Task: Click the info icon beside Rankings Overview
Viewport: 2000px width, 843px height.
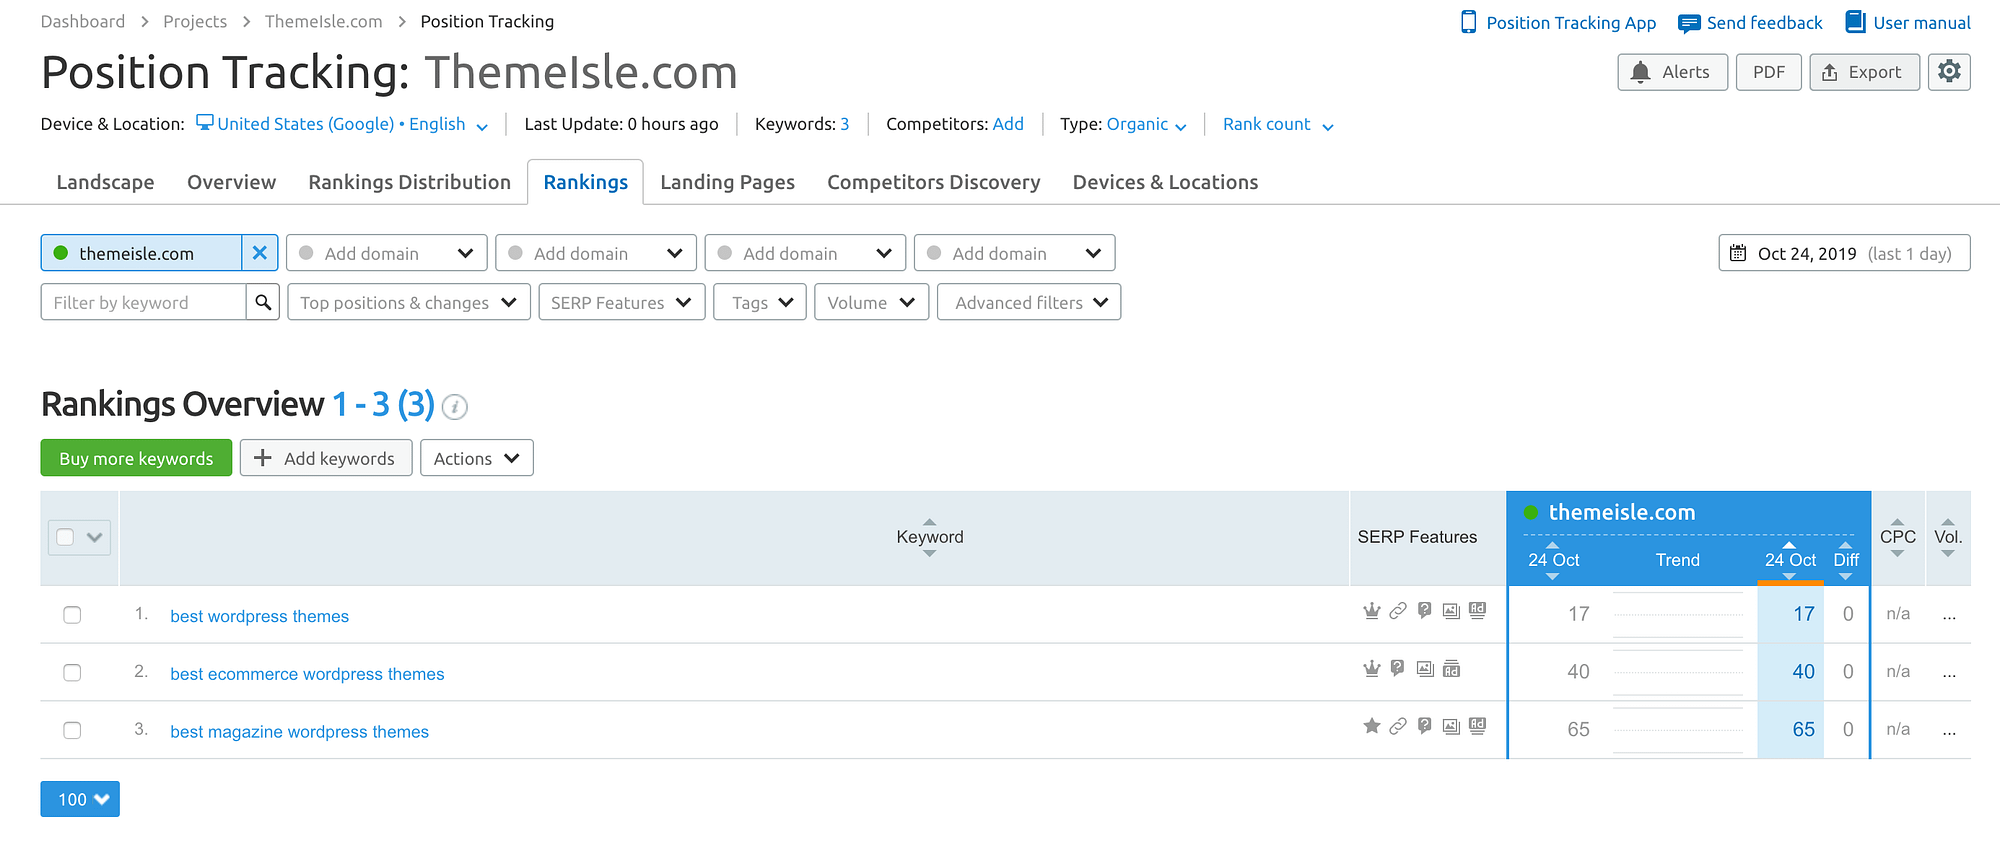Action: click(x=455, y=407)
